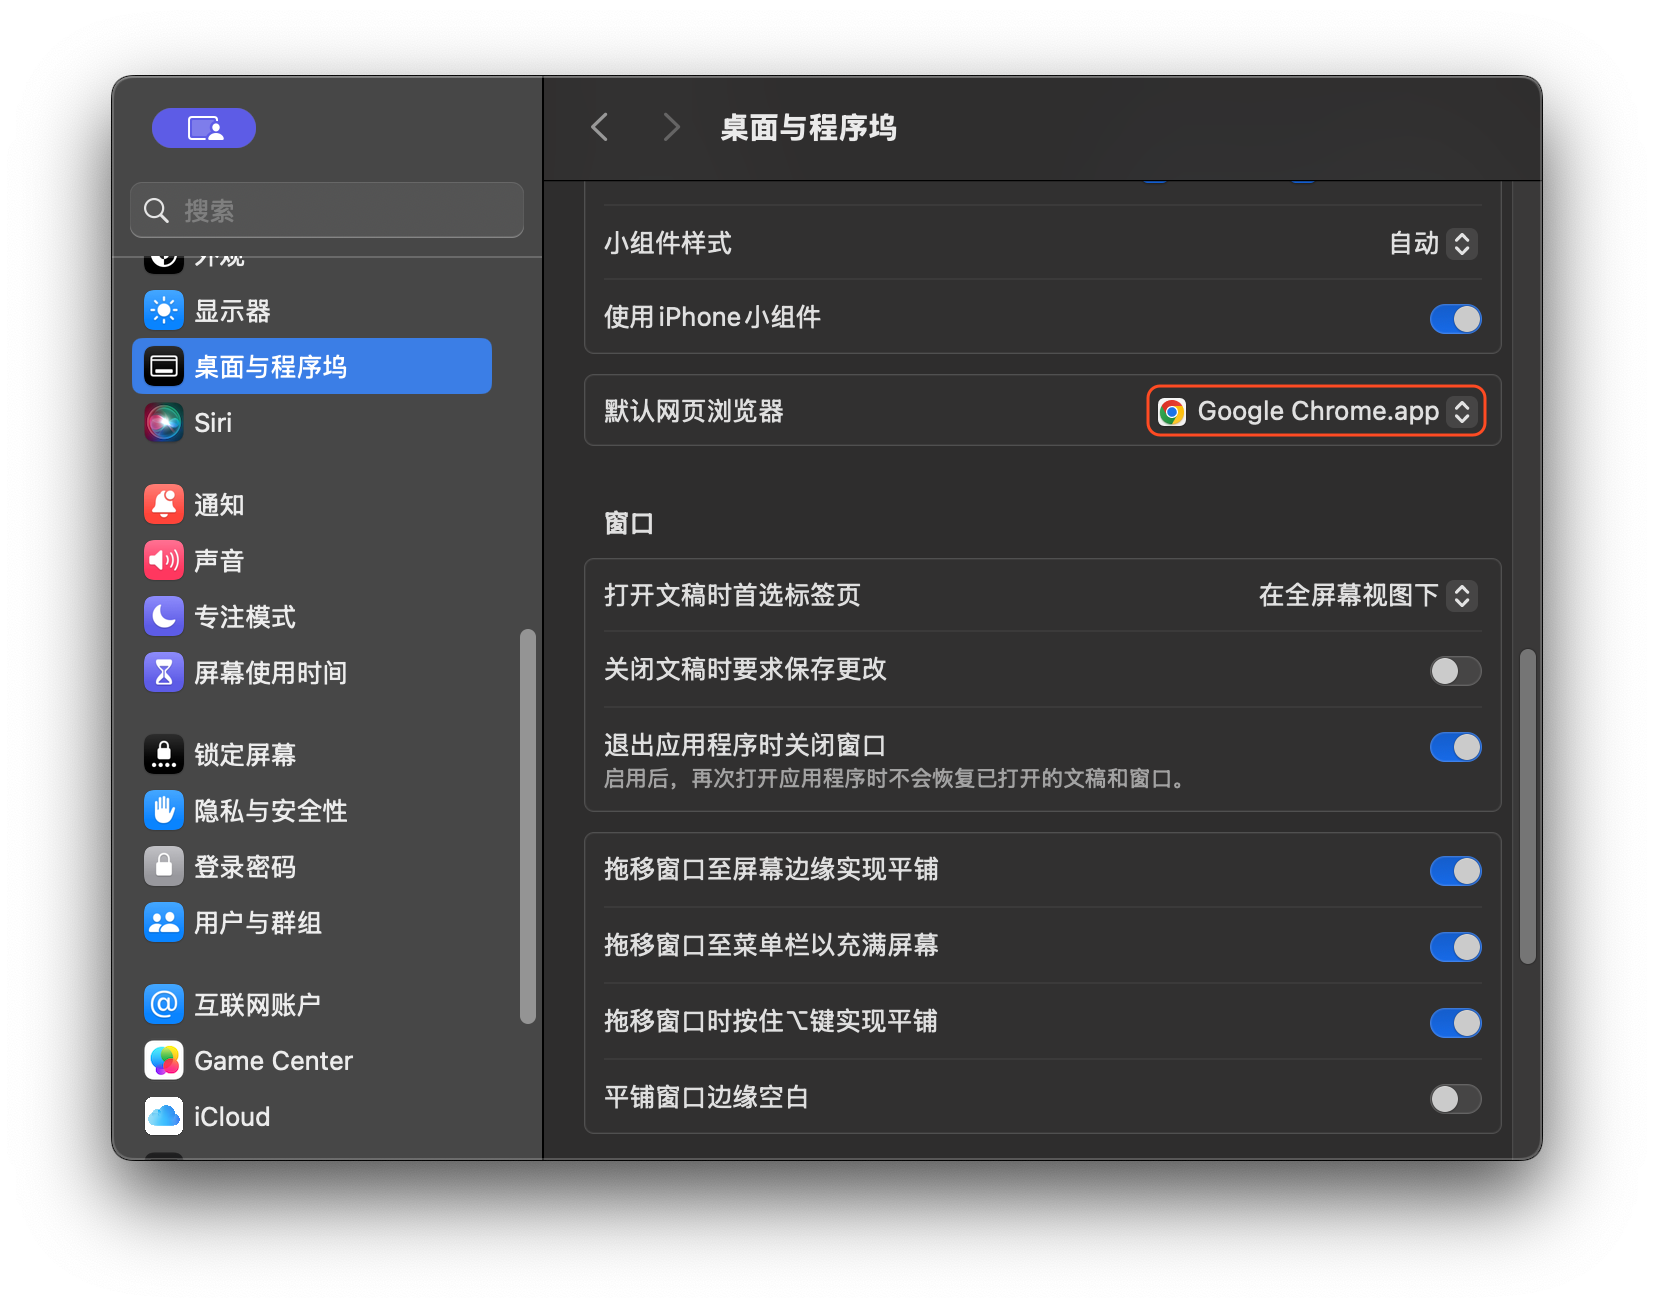
Task: Click the Privacy & Security hand icon
Action: [164, 811]
